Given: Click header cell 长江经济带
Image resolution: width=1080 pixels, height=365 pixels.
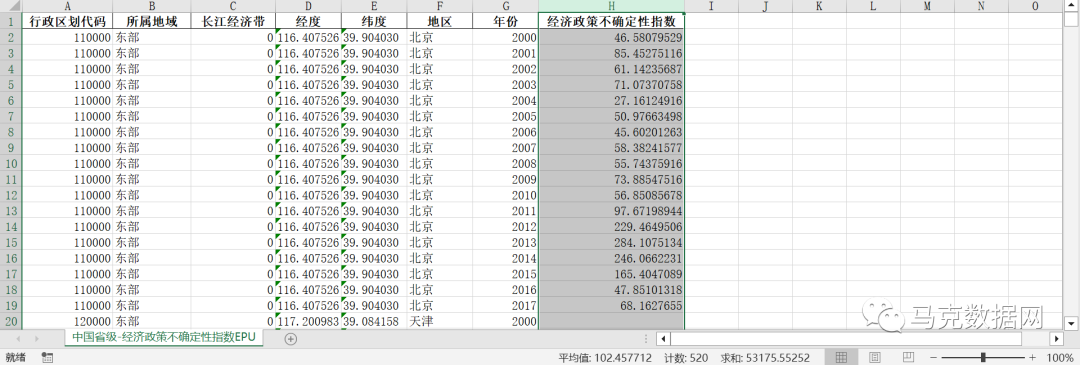Looking at the screenshot, I should 233,21.
